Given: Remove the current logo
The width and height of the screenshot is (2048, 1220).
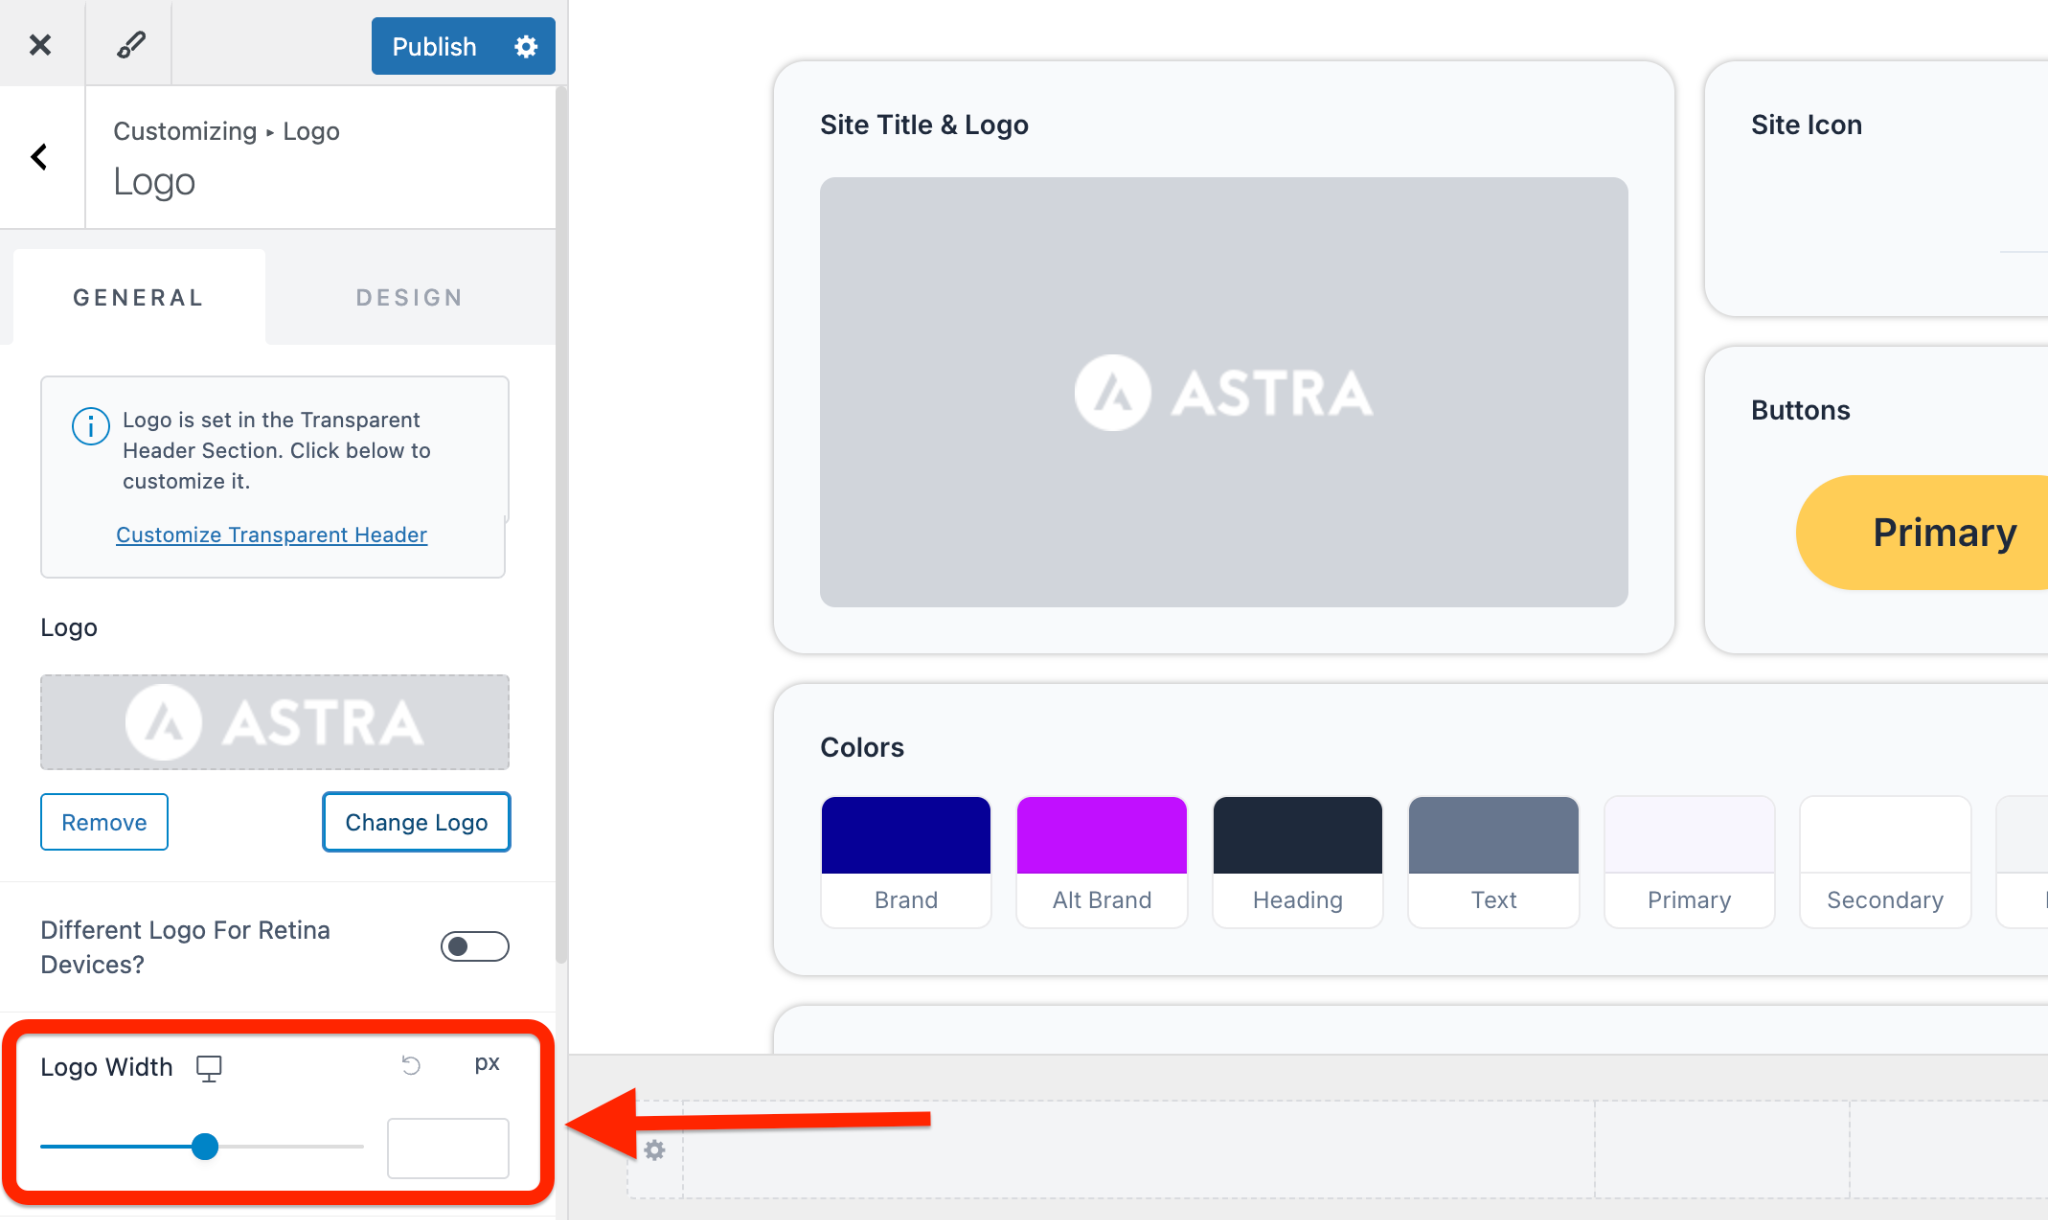Looking at the screenshot, I should tap(104, 822).
